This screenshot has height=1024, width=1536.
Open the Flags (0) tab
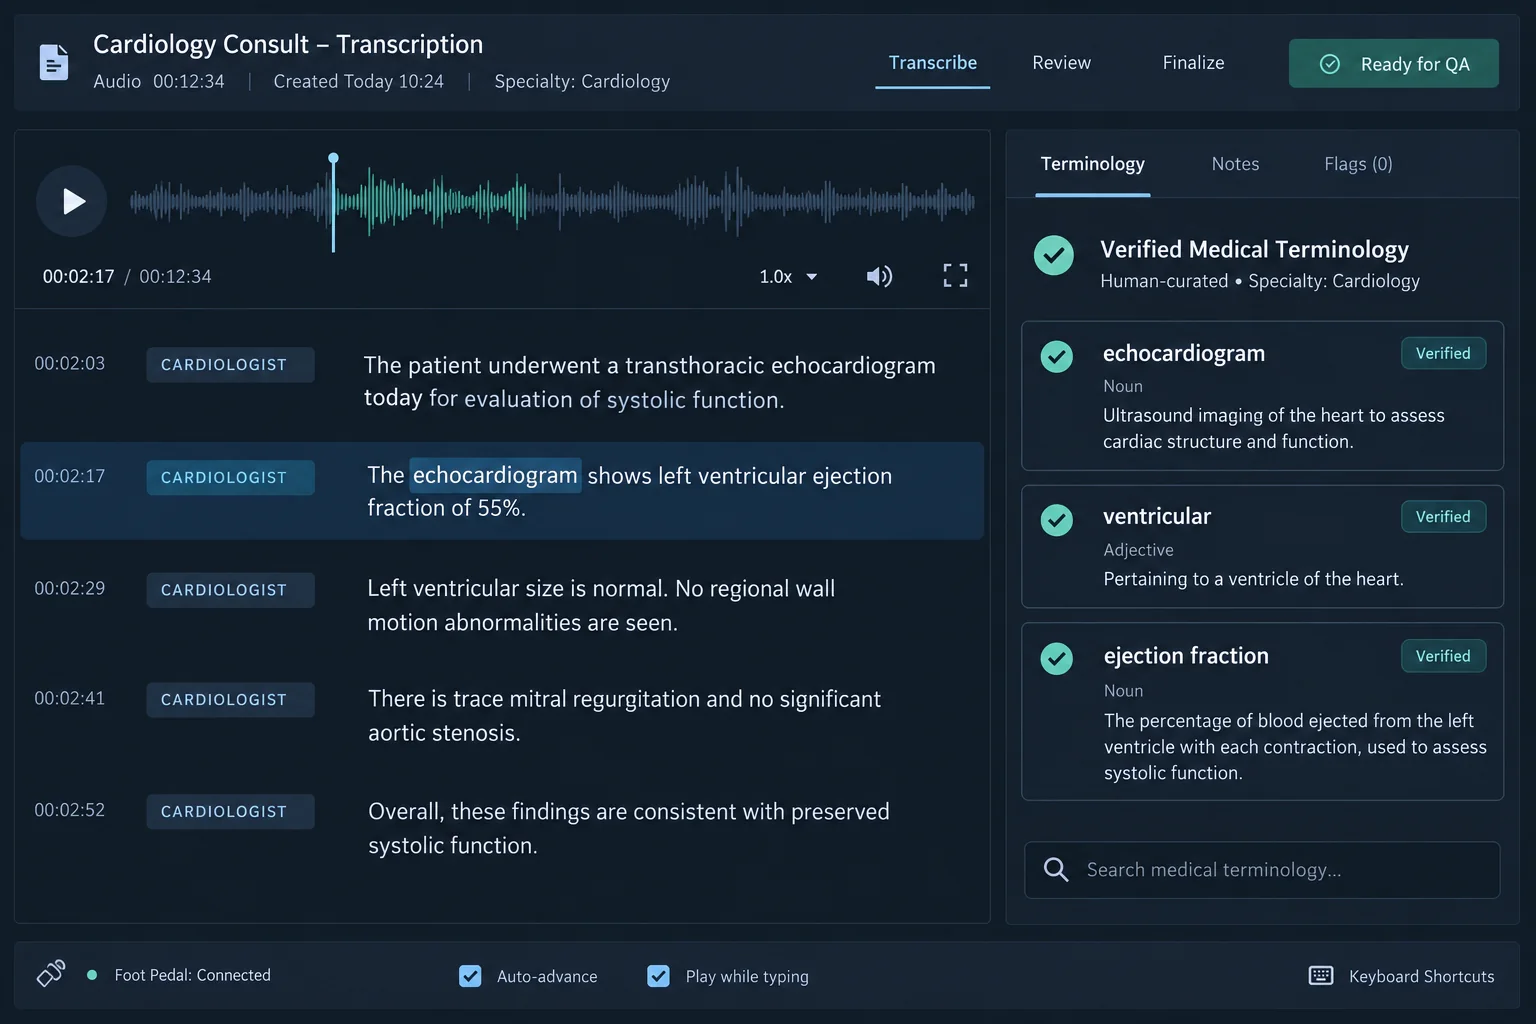coord(1358,164)
